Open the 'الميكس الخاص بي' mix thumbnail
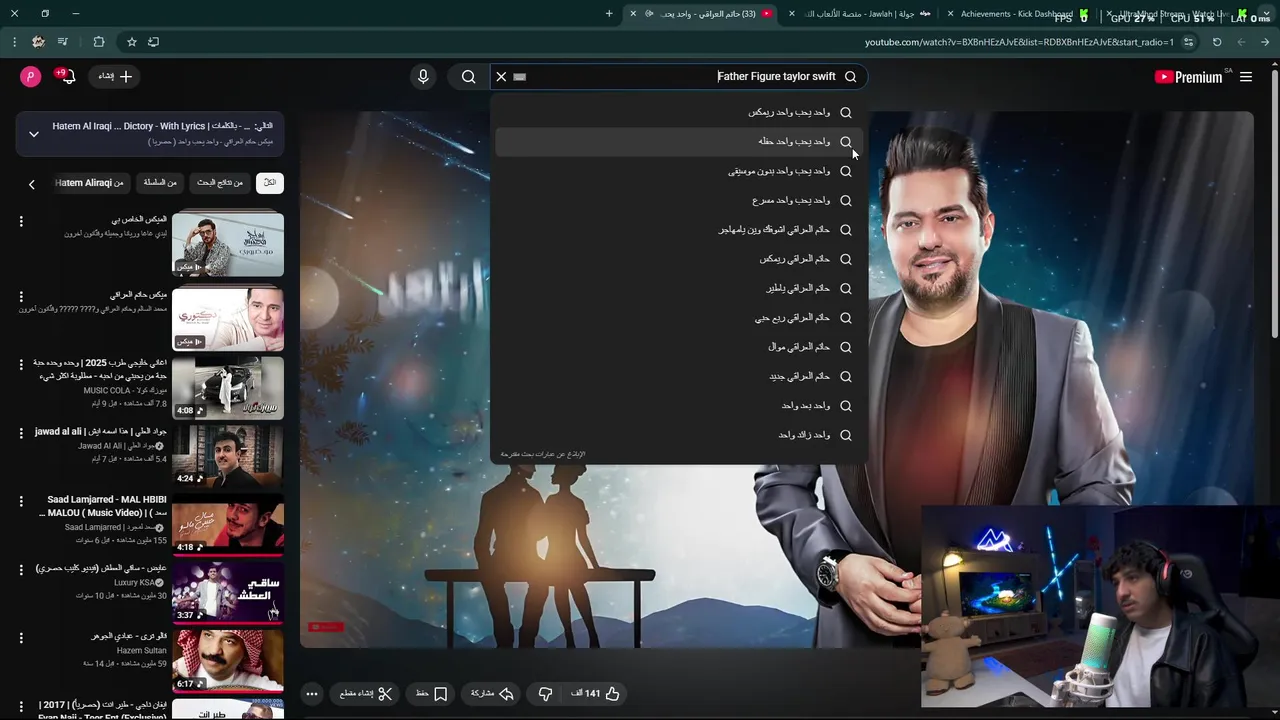Screen dimensions: 1280x720 (x=228, y=244)
